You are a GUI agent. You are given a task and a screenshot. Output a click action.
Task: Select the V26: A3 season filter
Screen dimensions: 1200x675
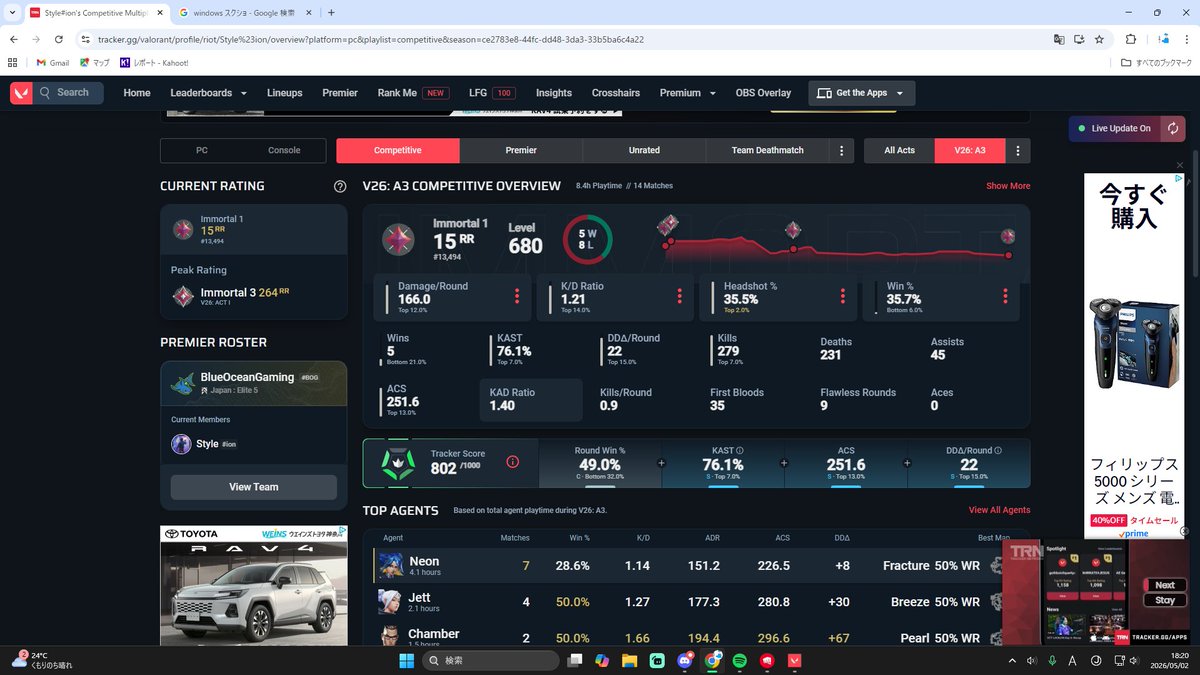point(970,150)
